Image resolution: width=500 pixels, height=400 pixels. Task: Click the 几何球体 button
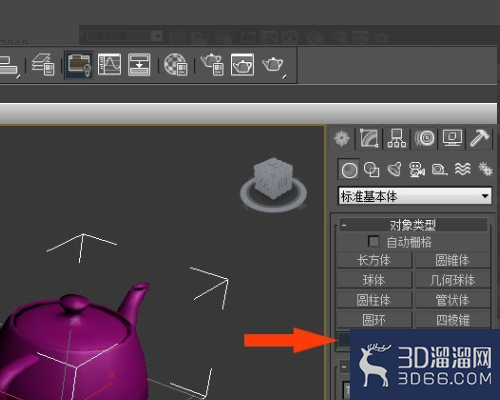pyautogui.click(x=453, y=280)
